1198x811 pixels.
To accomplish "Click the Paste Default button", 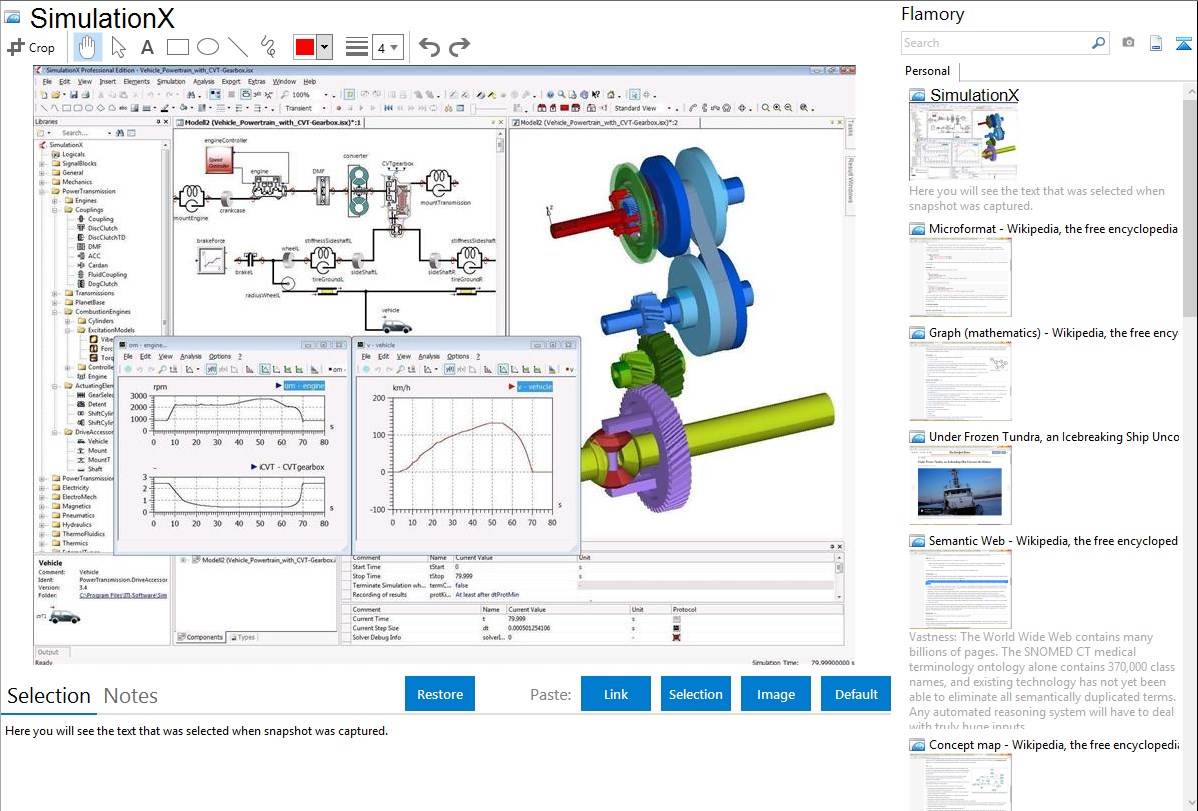I will click(856, 694).
